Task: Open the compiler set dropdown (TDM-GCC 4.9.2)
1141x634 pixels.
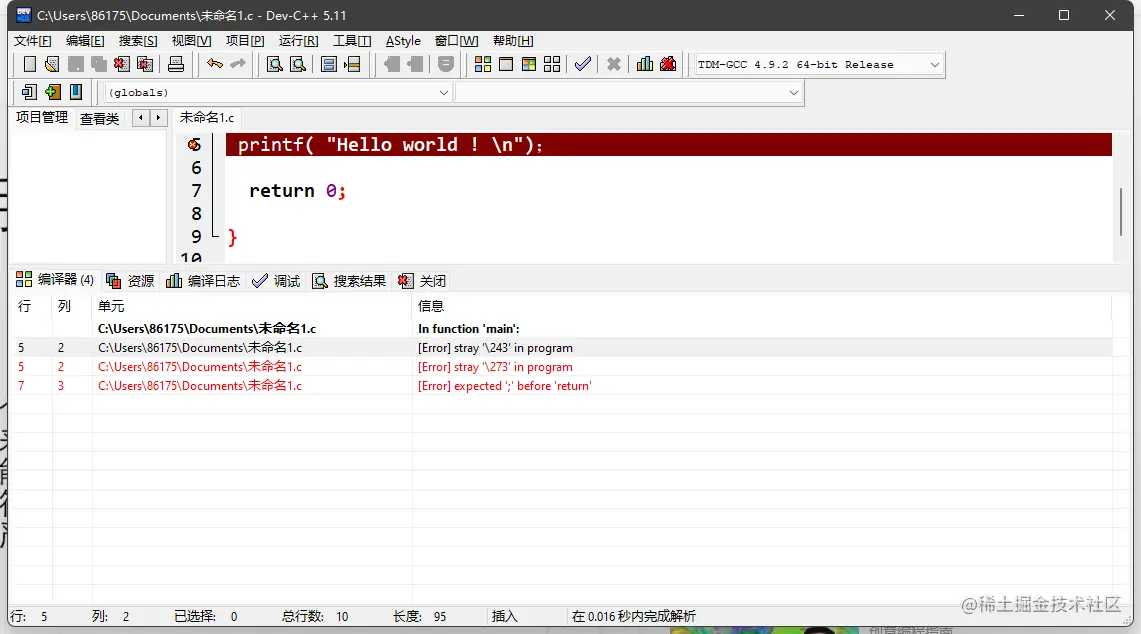Action: [819, 65]
